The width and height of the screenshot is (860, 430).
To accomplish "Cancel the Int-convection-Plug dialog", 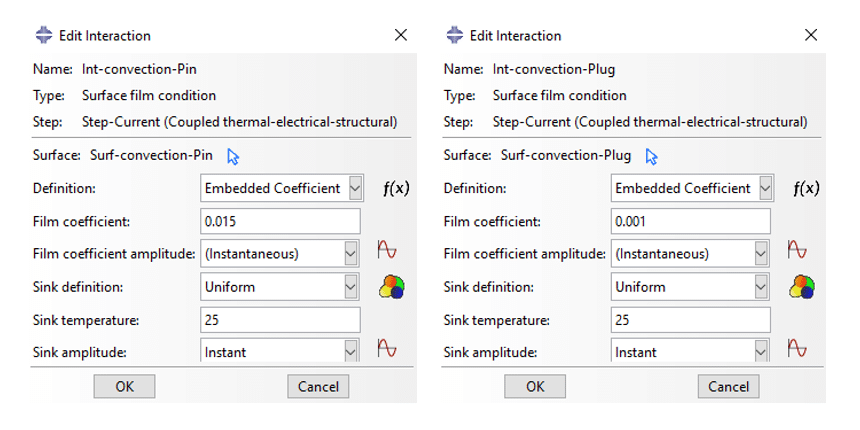I will (728, 387).
